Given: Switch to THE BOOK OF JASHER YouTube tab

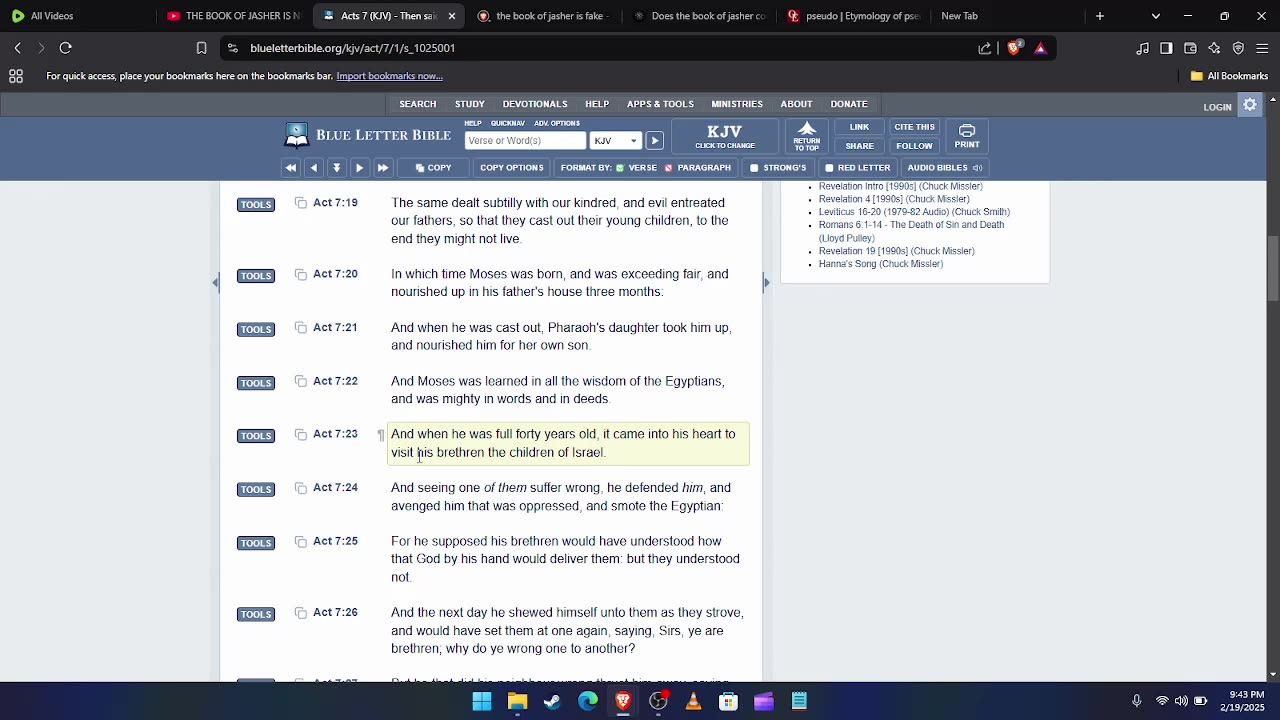Looking at the screenshot, I should tap(233, 16).
